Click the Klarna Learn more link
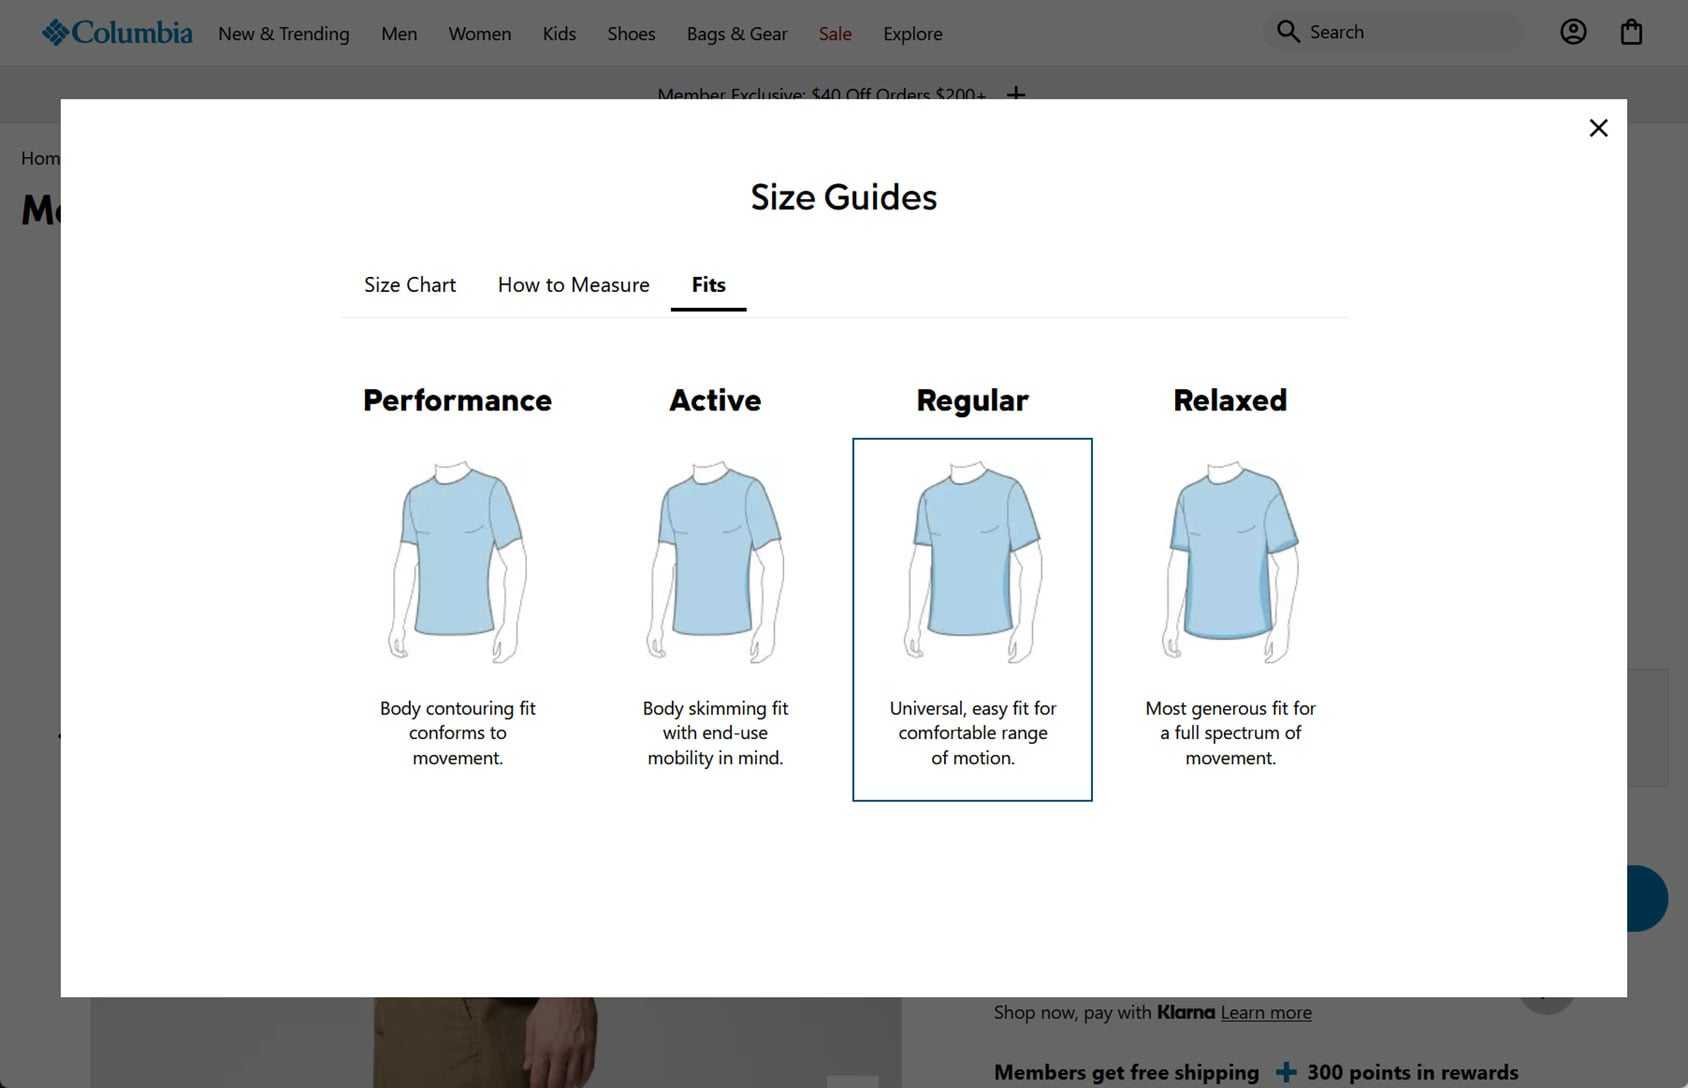 (x=1266, y=1012)
